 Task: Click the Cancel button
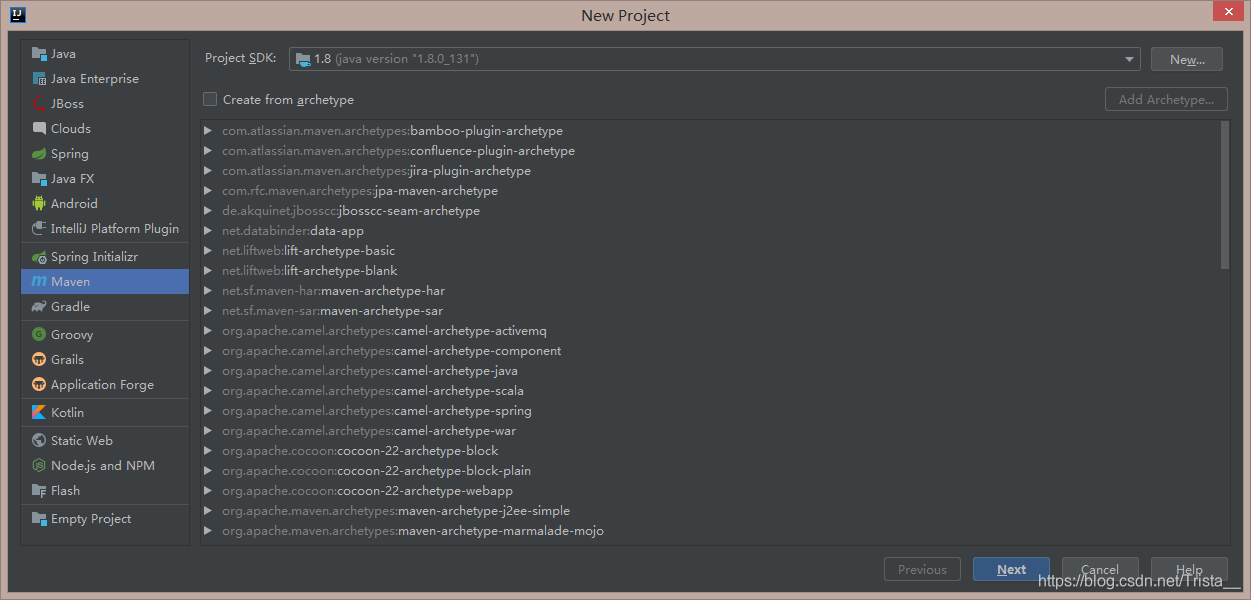[1100, 569]
